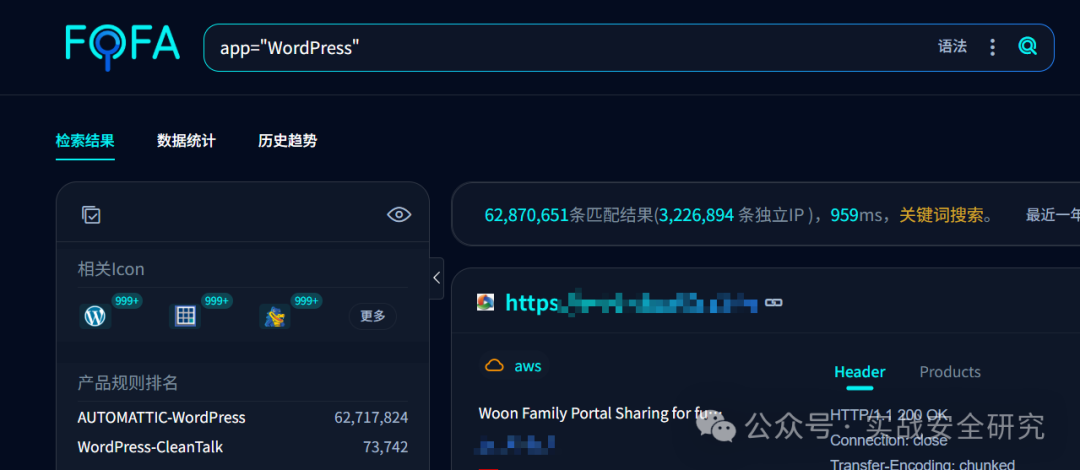Image resolution: width=1080 pixels, height=470 pixels.
Task: Click the 3,226,894 unique IP count
Action: coord(696,215)
